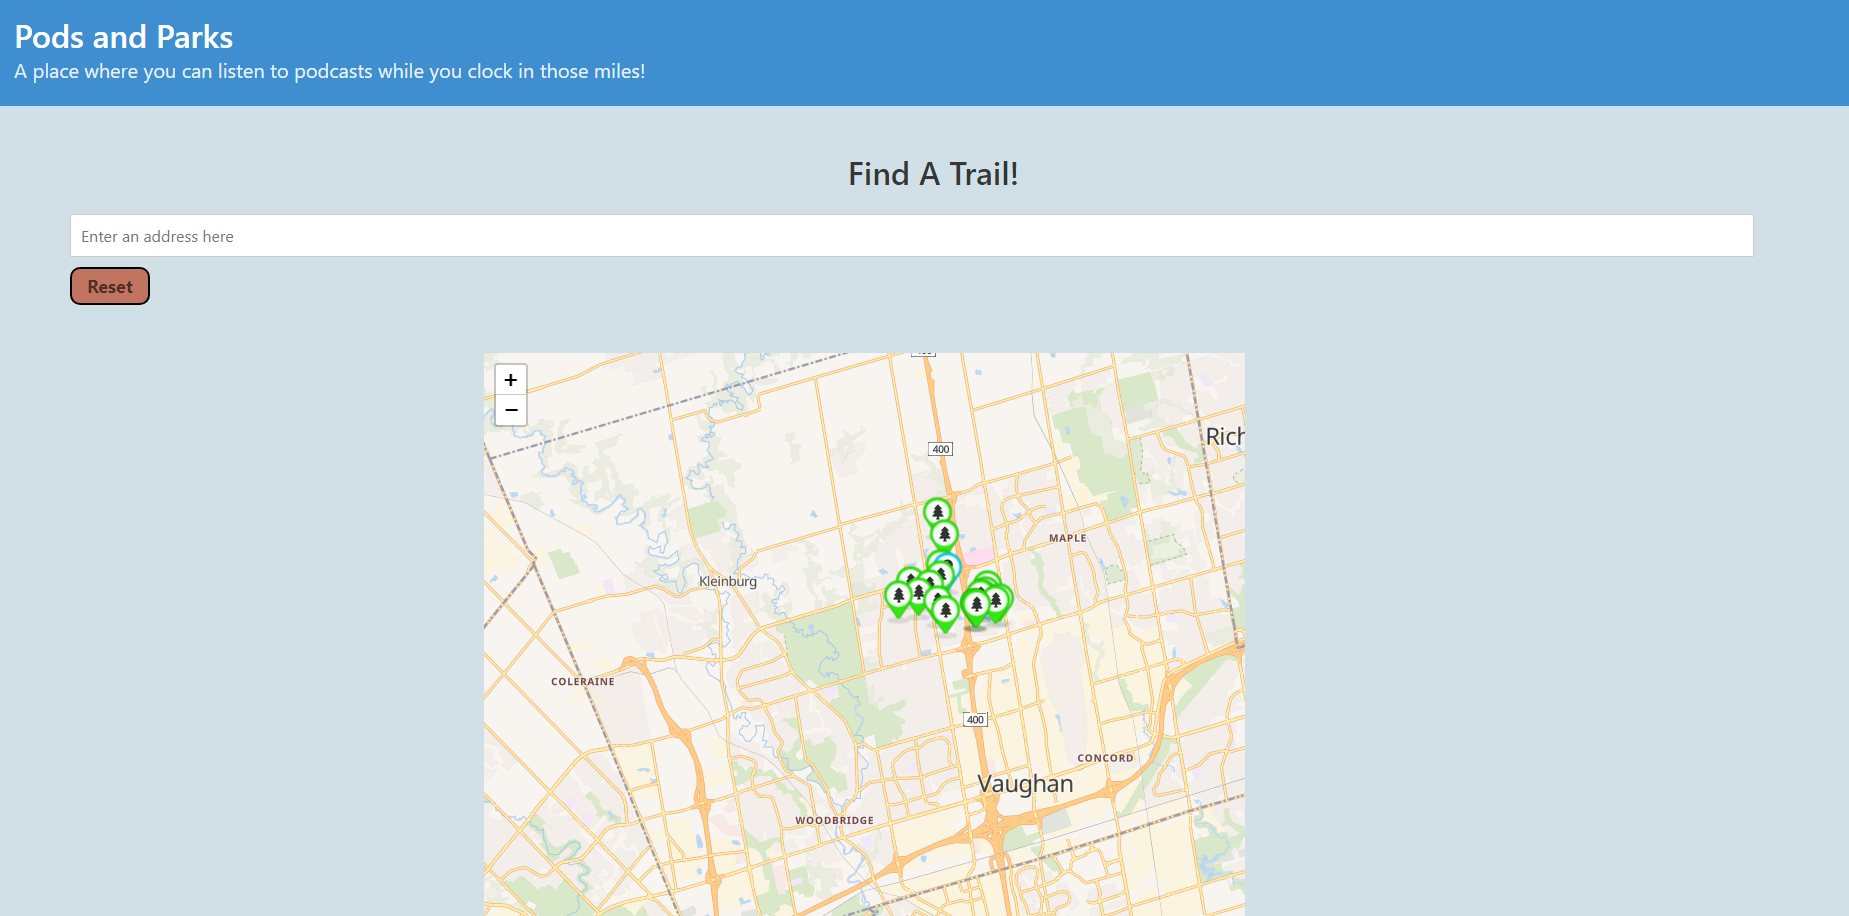
Task: Open the westernmost green tree marker
Action: 898,597
